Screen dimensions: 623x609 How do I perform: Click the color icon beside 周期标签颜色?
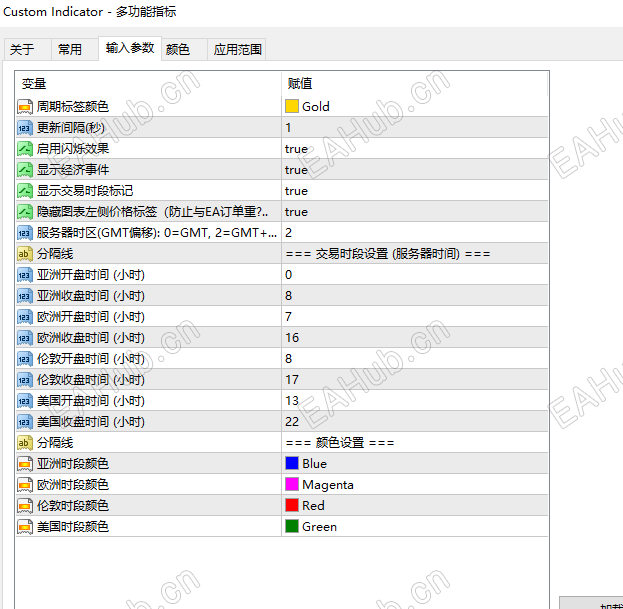point(25,106)
